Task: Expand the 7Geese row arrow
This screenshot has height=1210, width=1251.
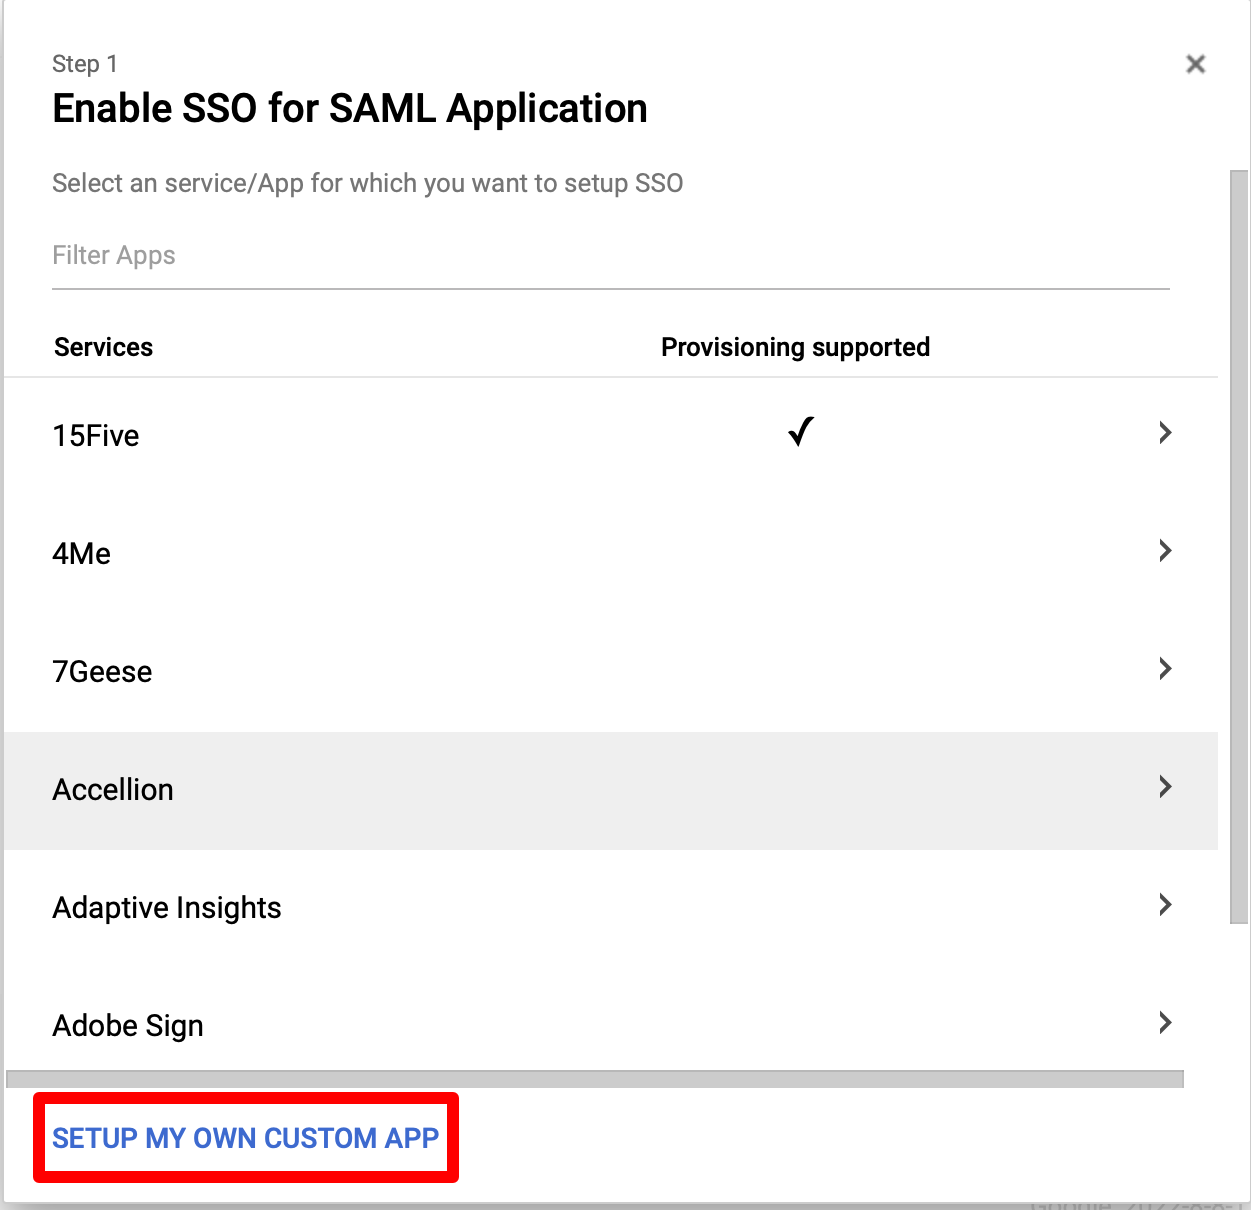Action: point(1165,669)
